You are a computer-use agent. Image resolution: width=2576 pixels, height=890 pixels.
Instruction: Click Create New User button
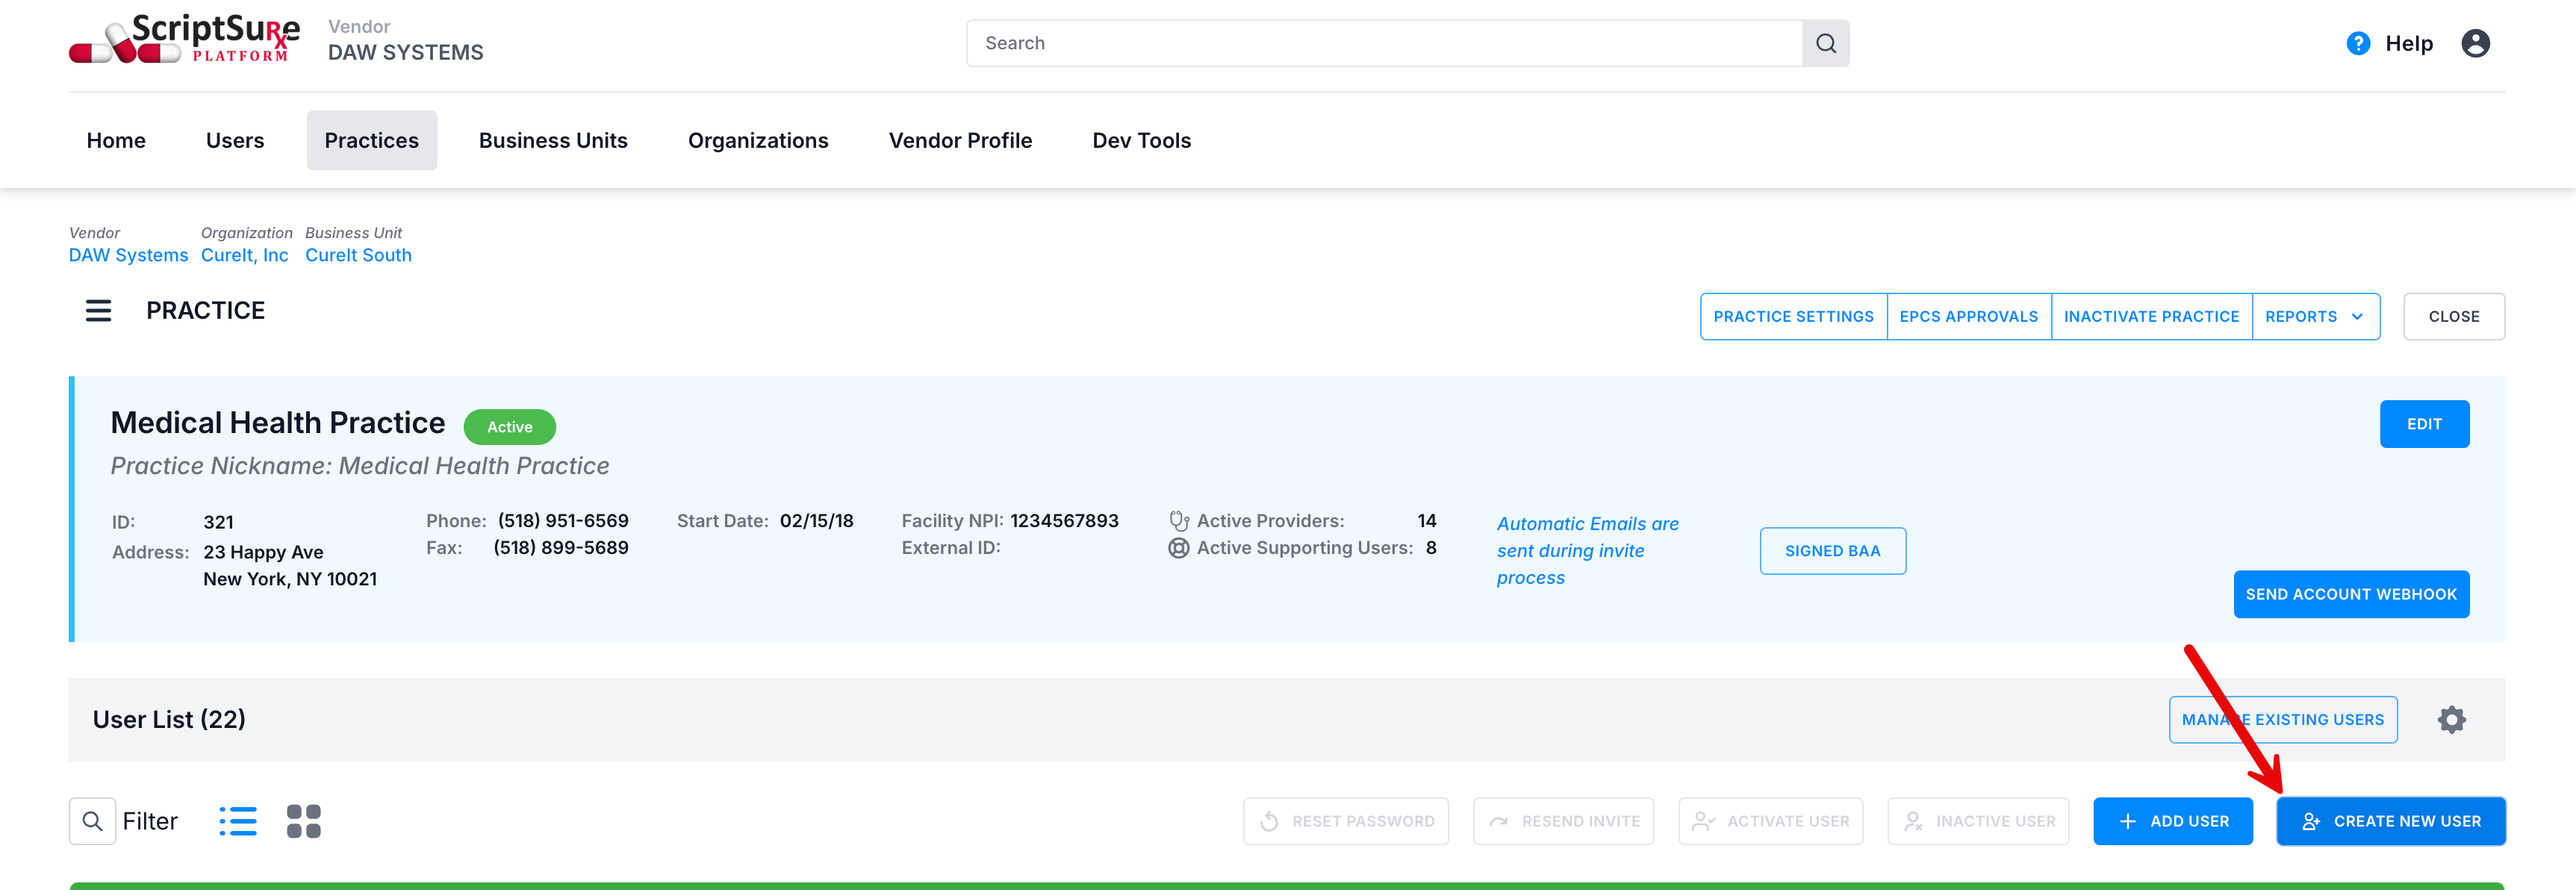tap(2390, 821)
